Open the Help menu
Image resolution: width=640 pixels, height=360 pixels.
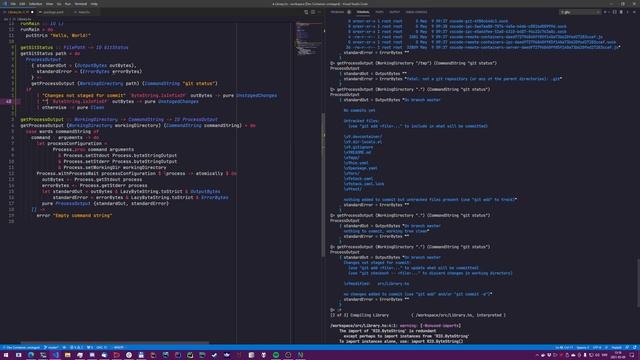pos(94,4)
